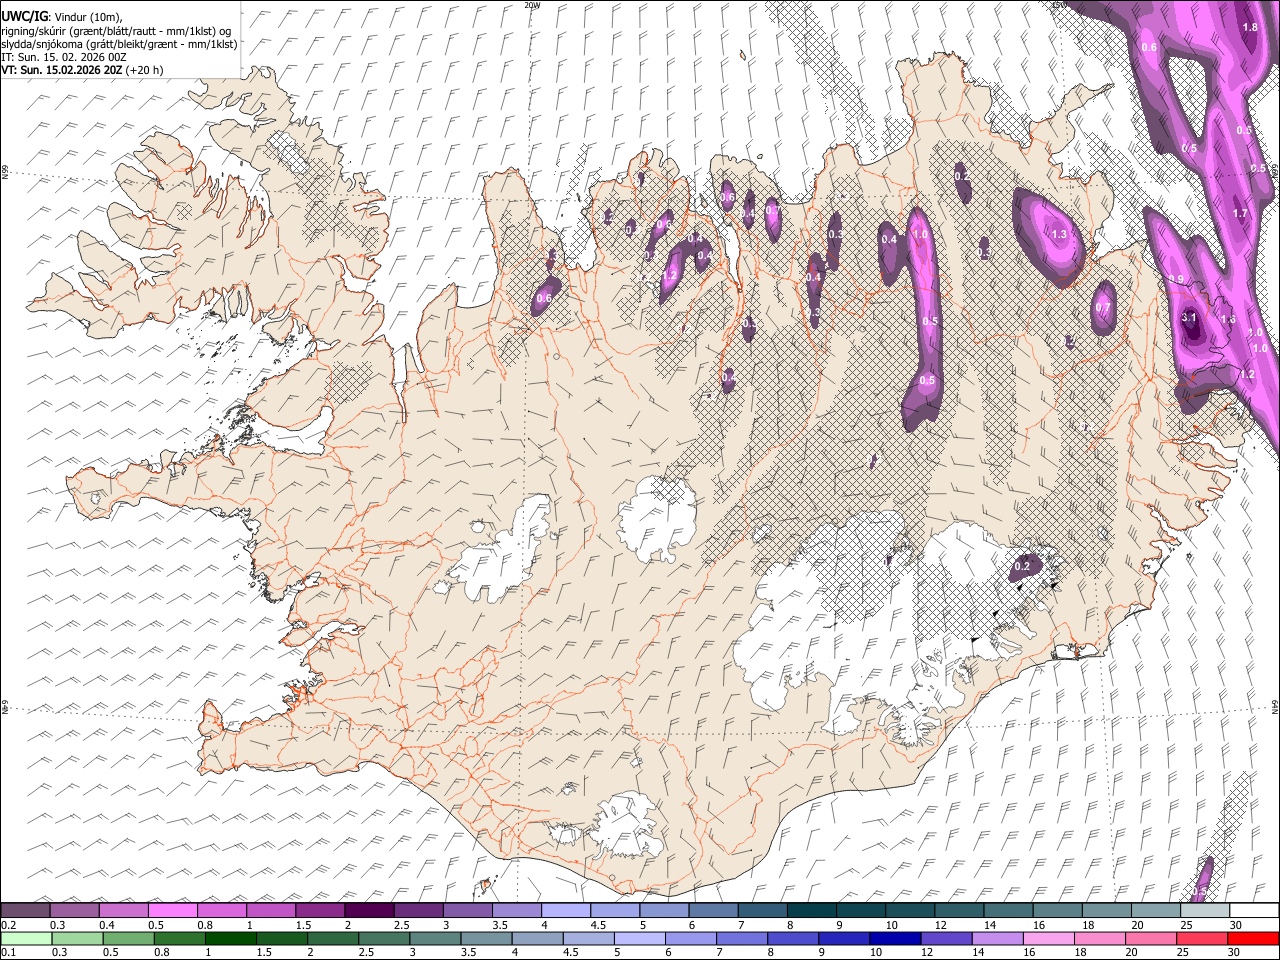Viewport: 1280px width, 960px height.
Task: Click the 0.6 value on the northwest purple patch
Action: (544, 298)
